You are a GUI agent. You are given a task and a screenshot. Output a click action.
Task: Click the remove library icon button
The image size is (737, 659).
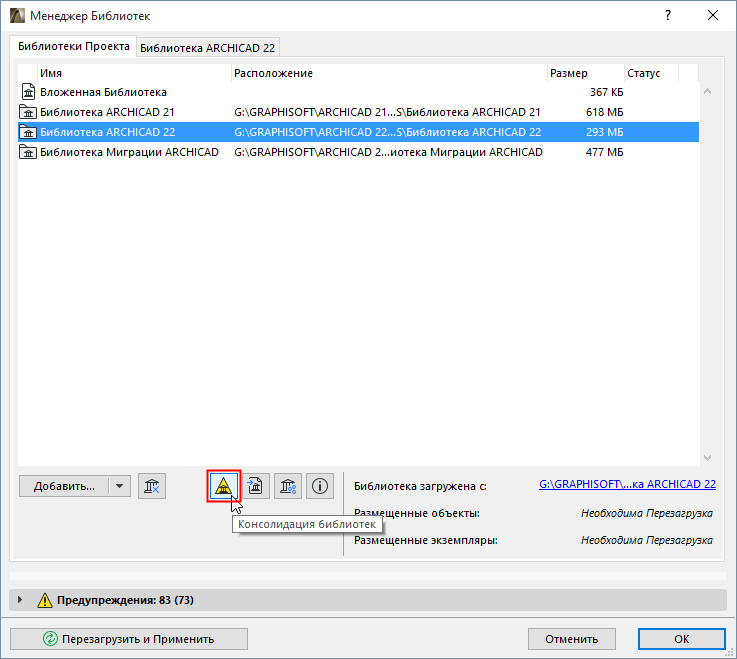152,486
